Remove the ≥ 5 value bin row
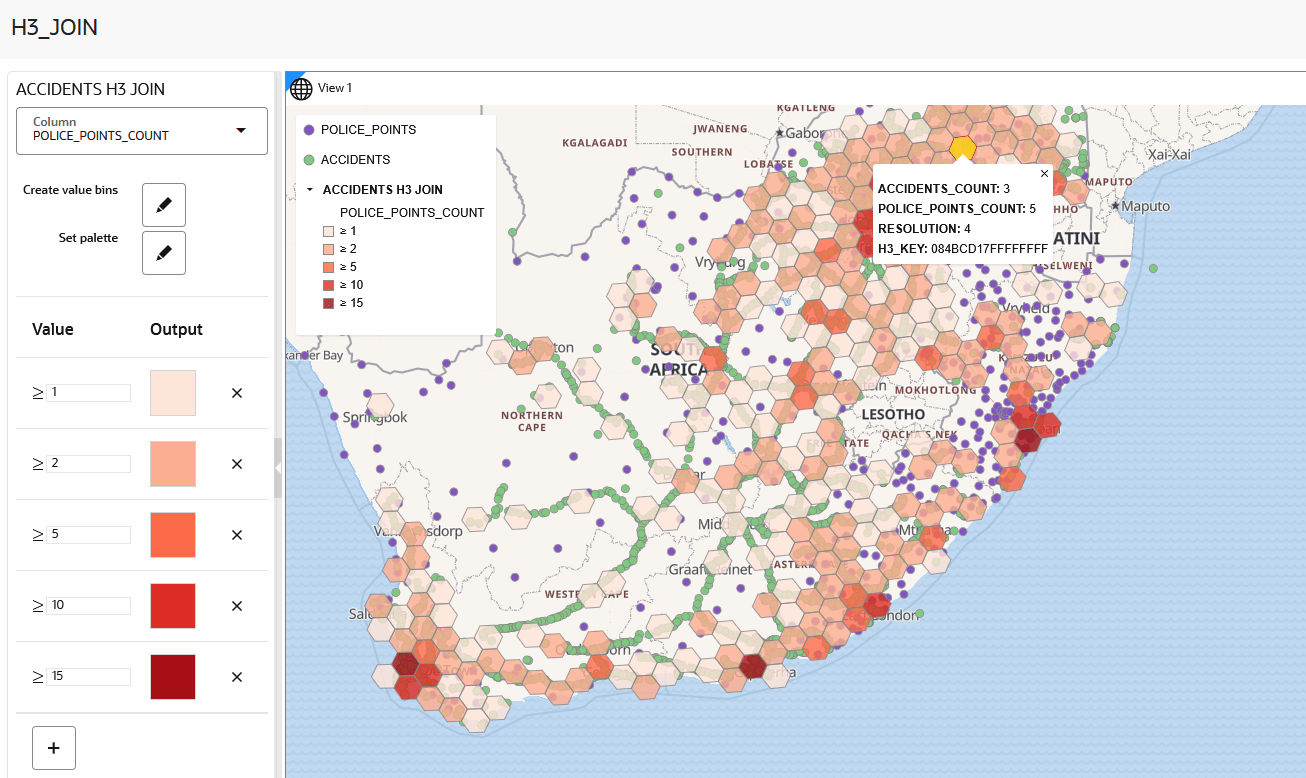The width and height of the screenshot is (1306, 778). click(x=237, y=535)
